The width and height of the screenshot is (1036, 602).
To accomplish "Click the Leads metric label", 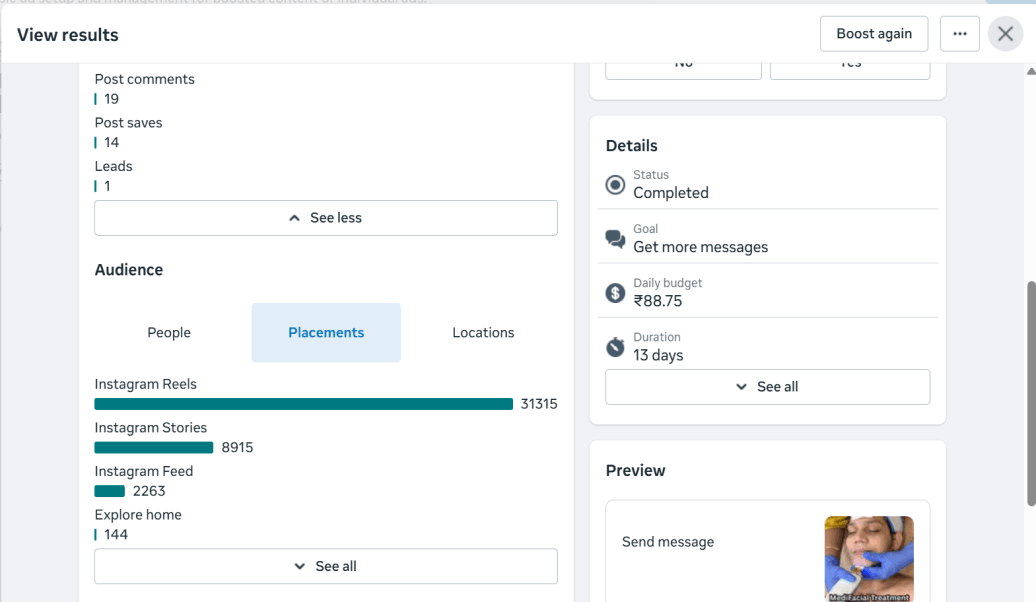I will (114, 167).
